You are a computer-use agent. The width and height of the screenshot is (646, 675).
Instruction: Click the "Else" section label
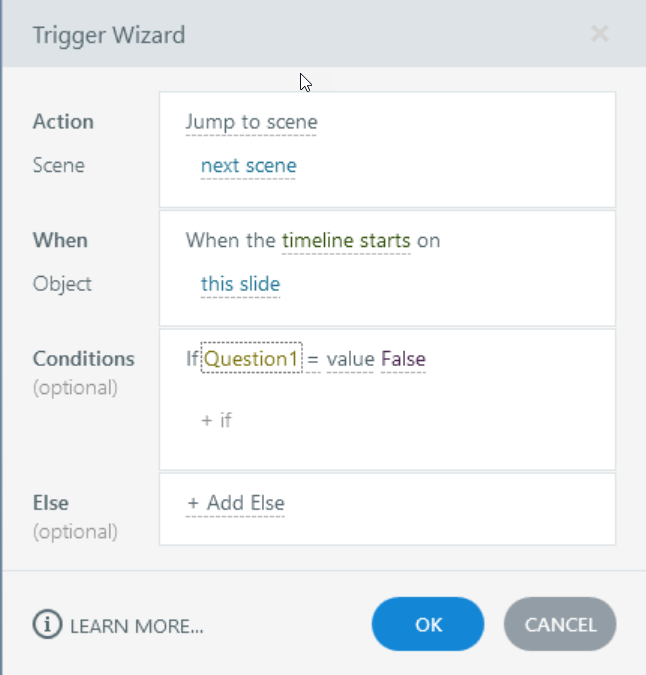pyautogui.click(x=51, y=503)
